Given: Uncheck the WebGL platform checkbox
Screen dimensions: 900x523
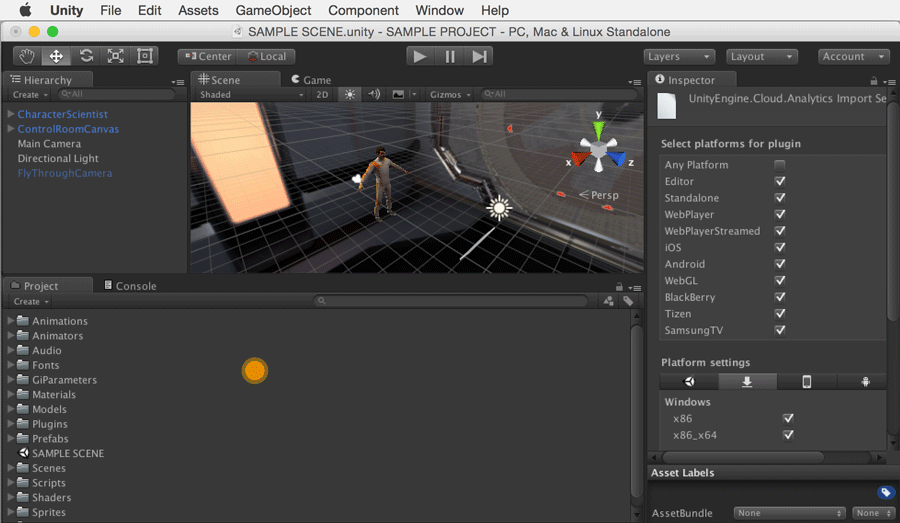Looking at the screenshot, I should point(780,281).
